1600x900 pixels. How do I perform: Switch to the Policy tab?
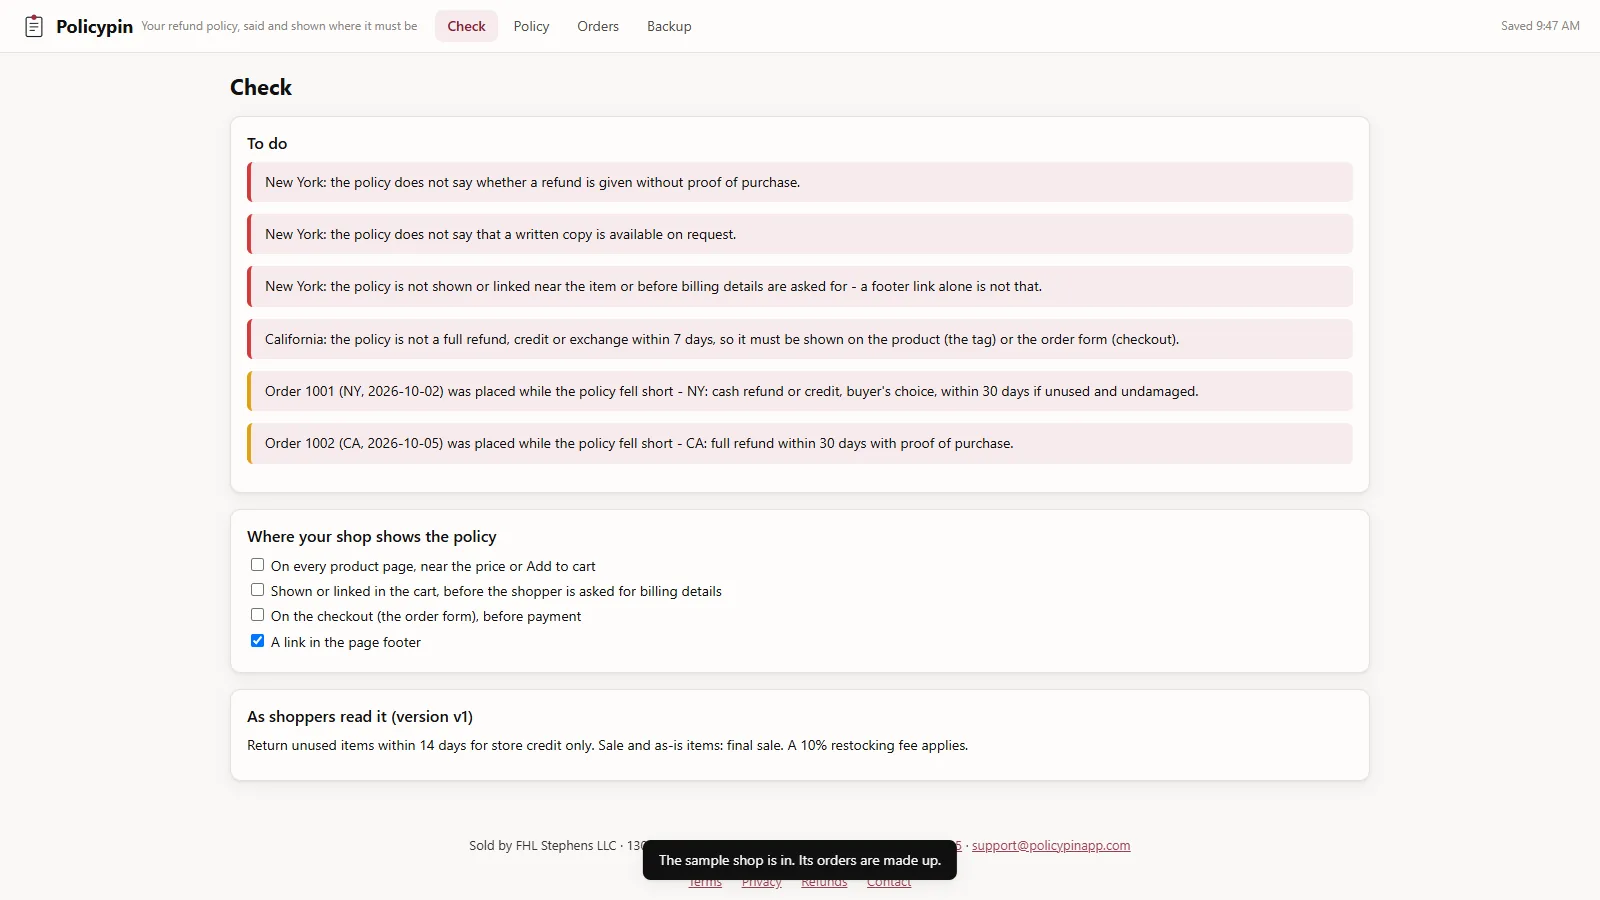(x=531, y=26)
